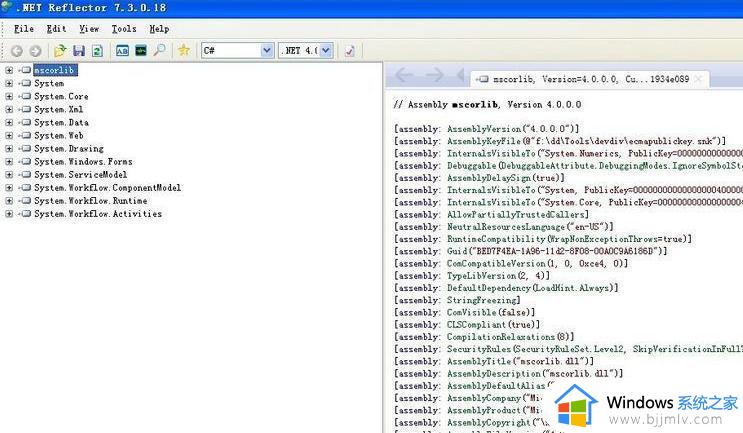The height and width of the screenshot is (433, 743).
Task: Click the Bookmarks star icon
Action: click(184, 50)
